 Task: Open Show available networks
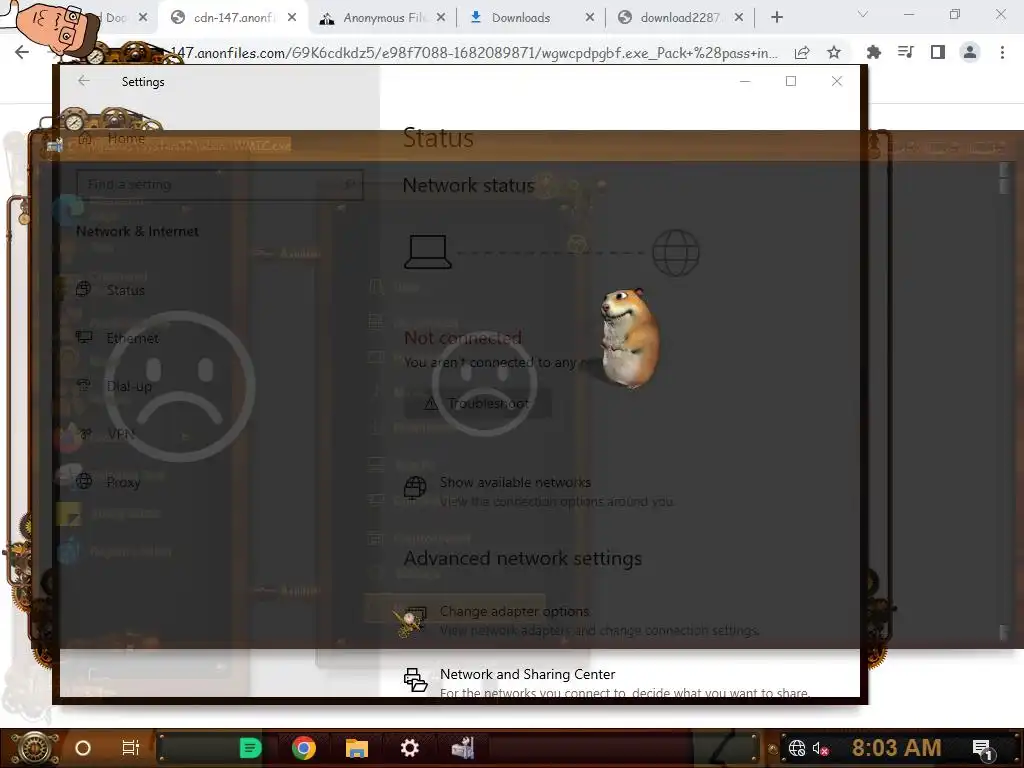pyautogui.click(x=515, y=482)
